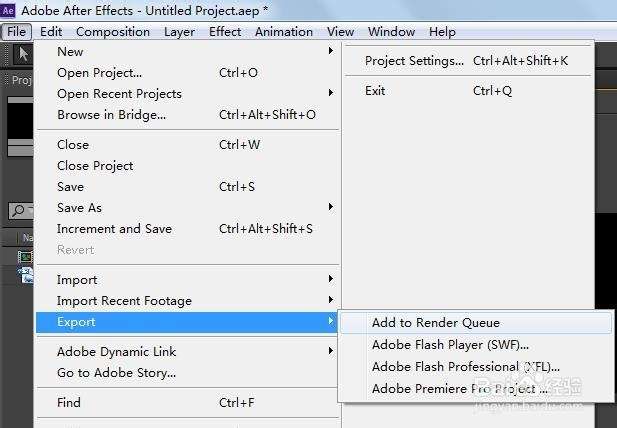Click Increment and Save
This screenshot has height=428, width=617.
coord(114,228)
